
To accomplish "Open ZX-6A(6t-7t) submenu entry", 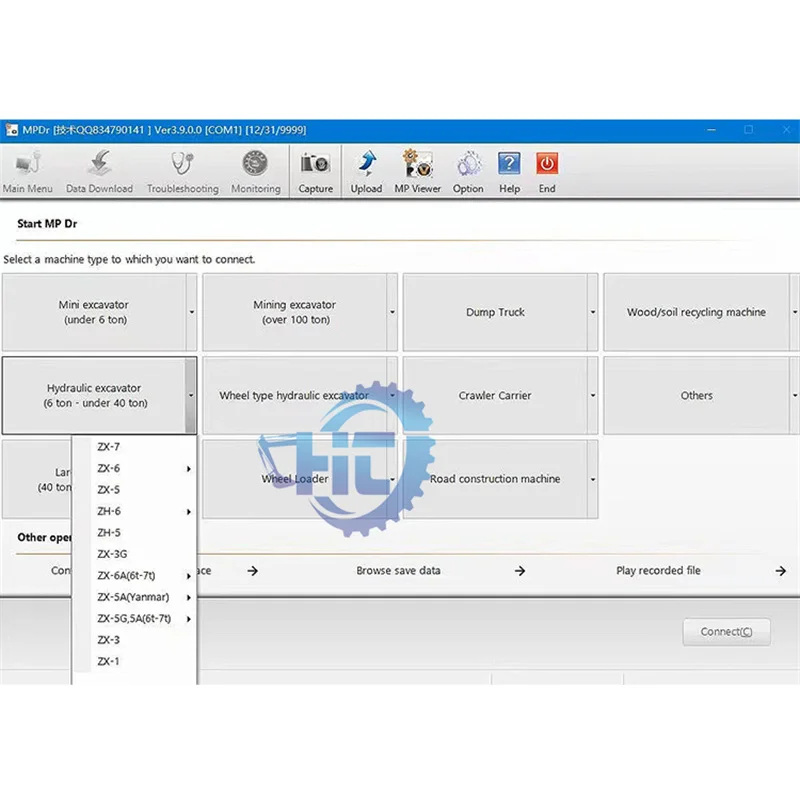I will 134,576.
